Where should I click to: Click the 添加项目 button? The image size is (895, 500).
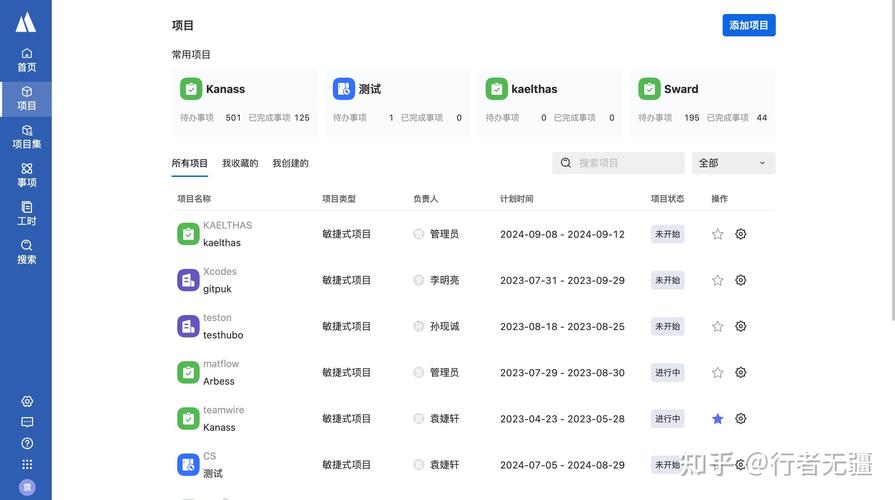pyautogui.click(x=748, y=25)
